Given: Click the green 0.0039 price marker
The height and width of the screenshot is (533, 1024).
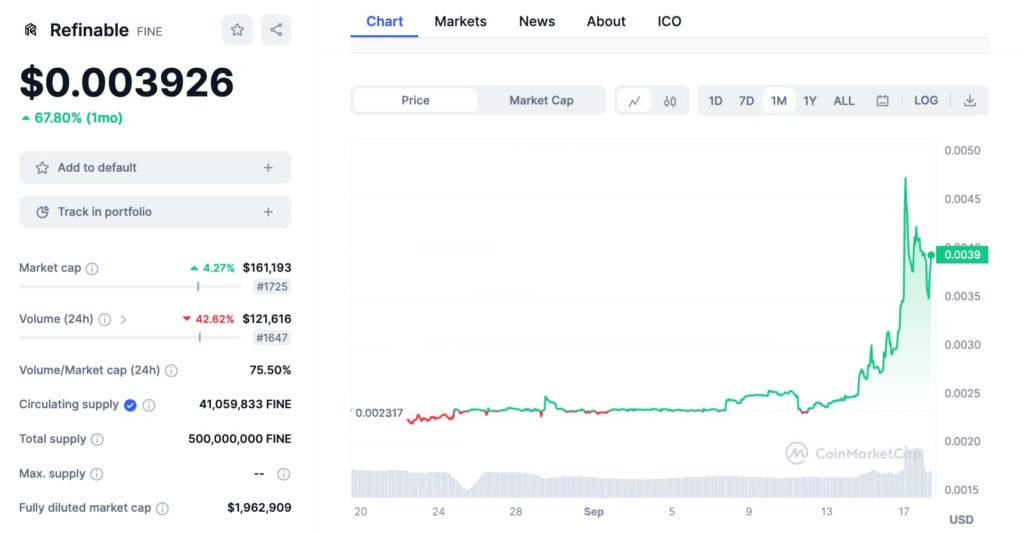Looking at the screenshot, I should [962, 255].
